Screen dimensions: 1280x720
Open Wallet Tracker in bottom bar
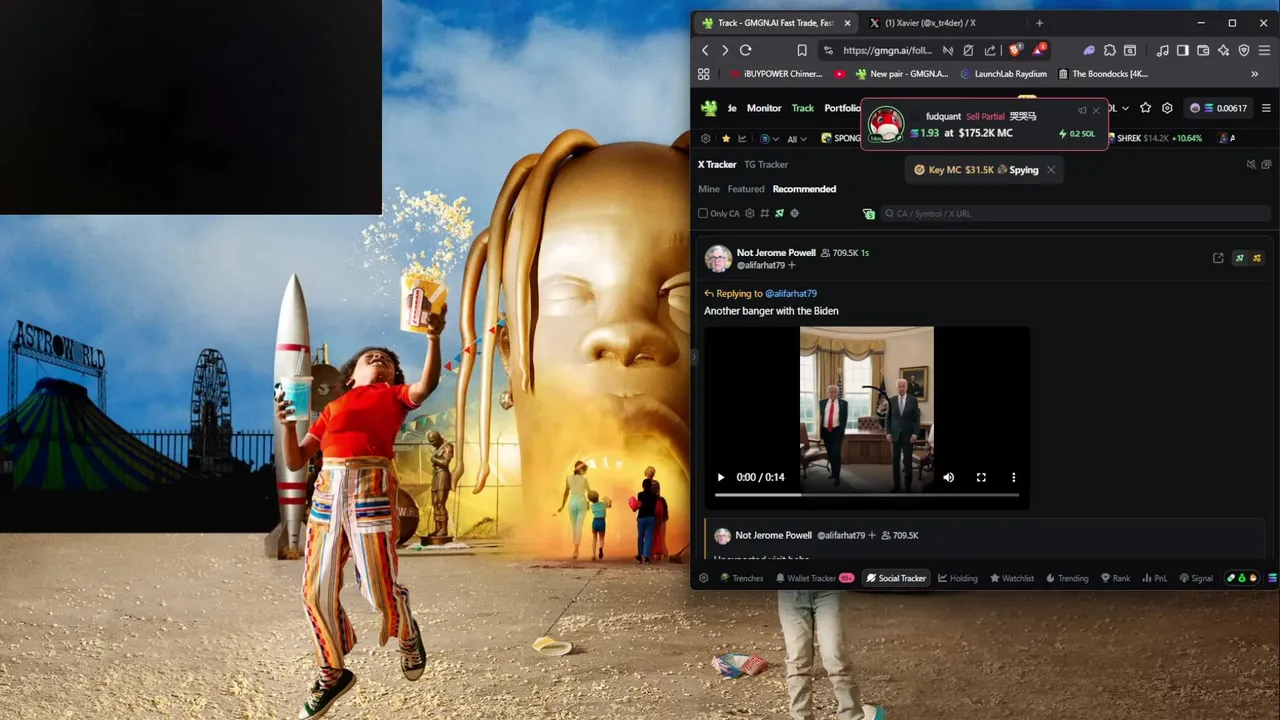click(815, 578)
